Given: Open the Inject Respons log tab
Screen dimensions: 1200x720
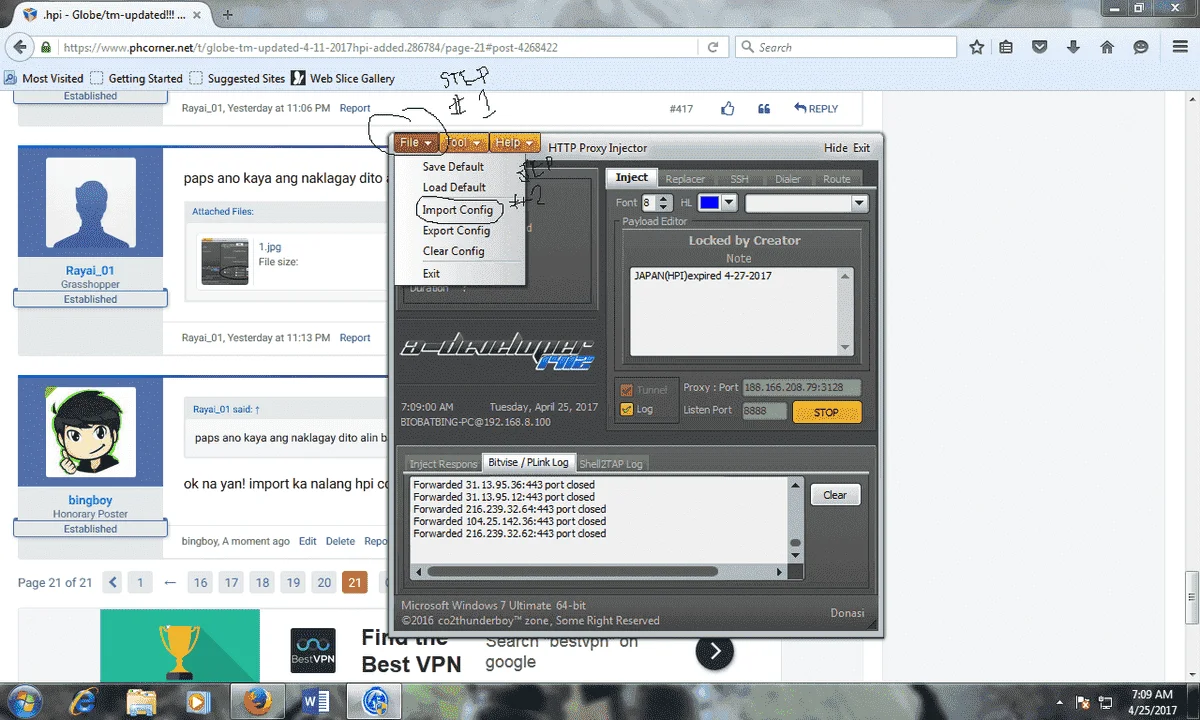Looking at the screenshot, I should (x=443, y=464).
